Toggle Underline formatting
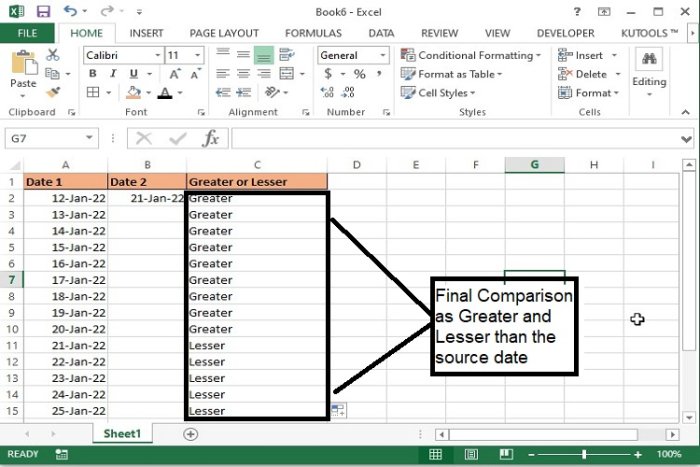The image size is (700, 467). pyautogui.click(x=133, y=74)
